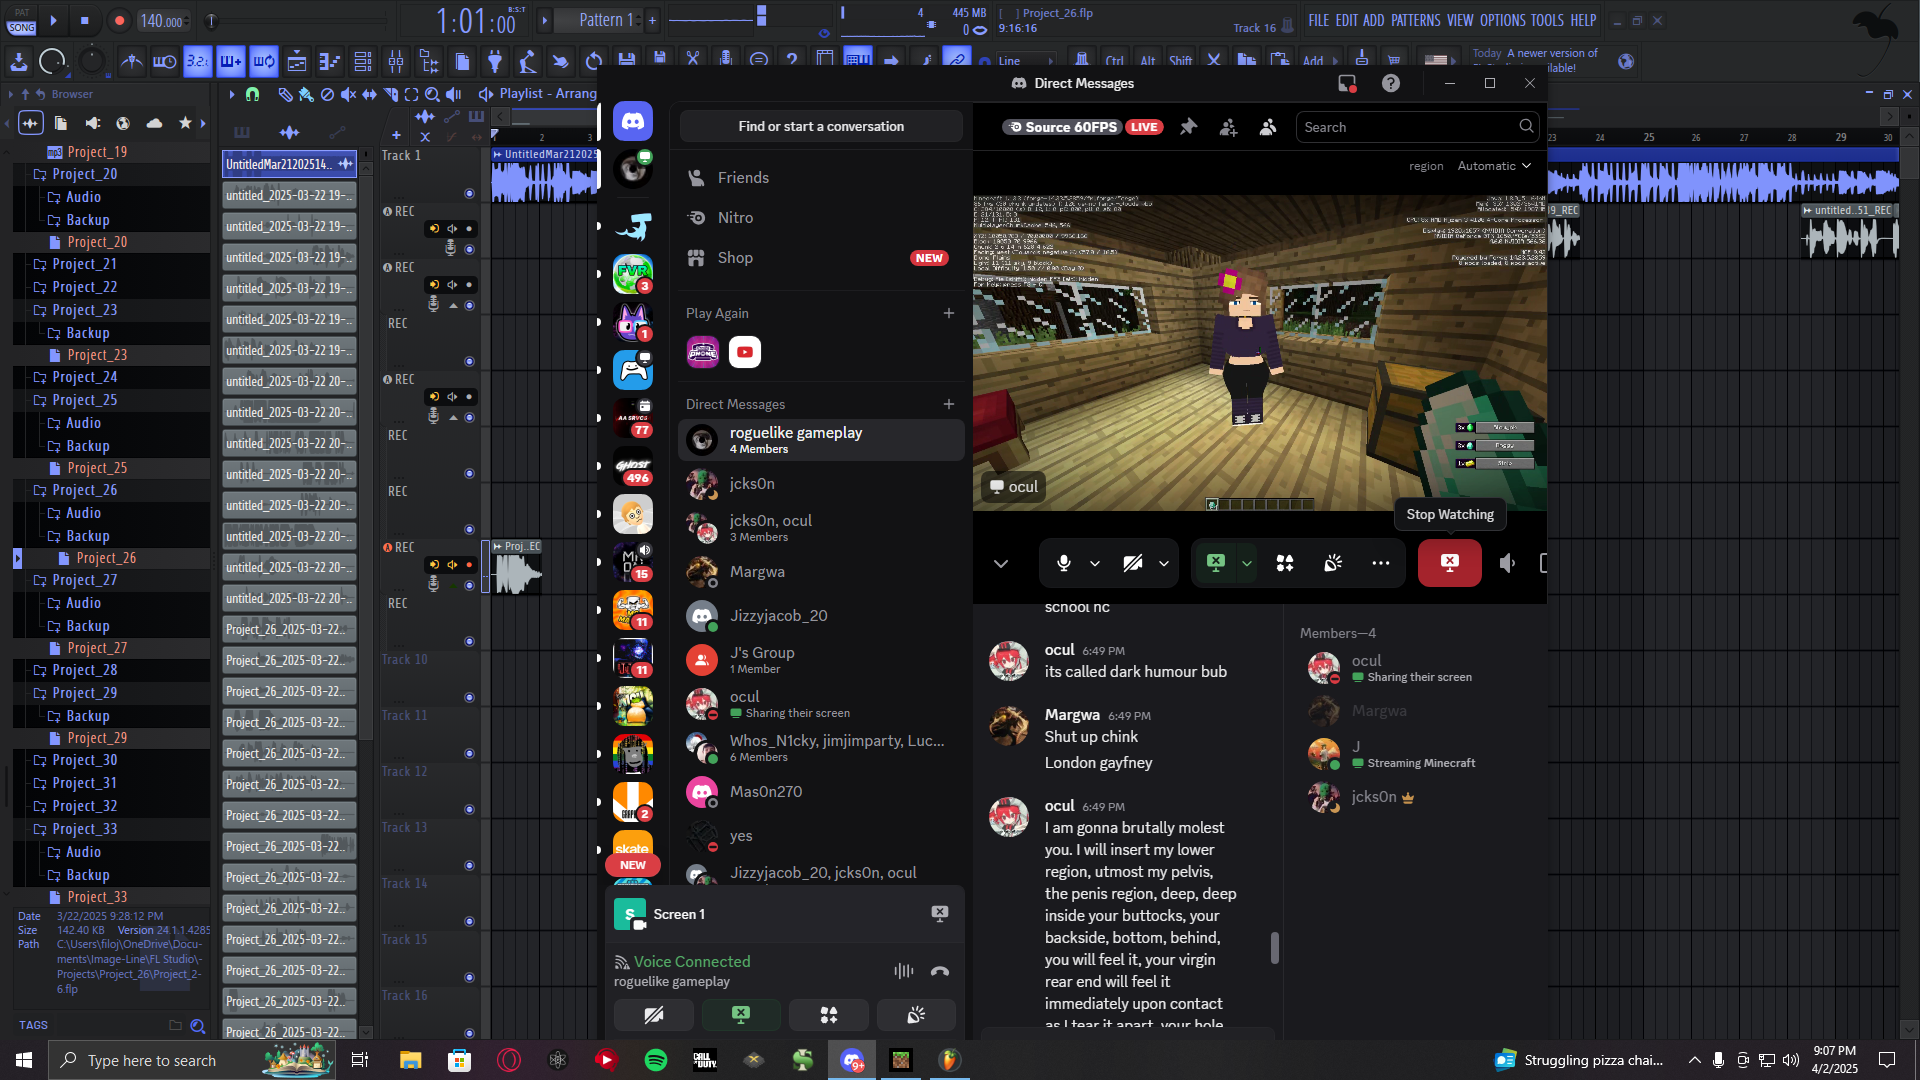The height and width of the screenshot is (1080, 1920).
Task: Open the activities icon in call controls
Action: click(1285, 564)
